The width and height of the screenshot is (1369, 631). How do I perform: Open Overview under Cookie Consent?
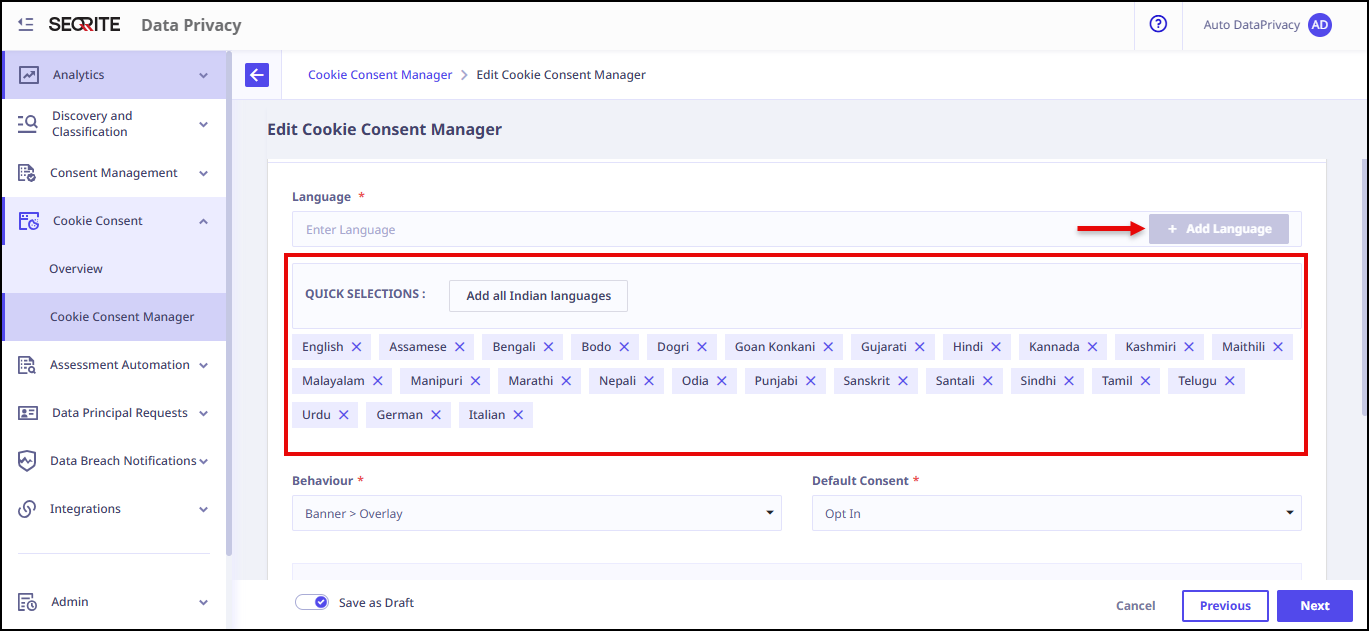click(x=76, y=269)
